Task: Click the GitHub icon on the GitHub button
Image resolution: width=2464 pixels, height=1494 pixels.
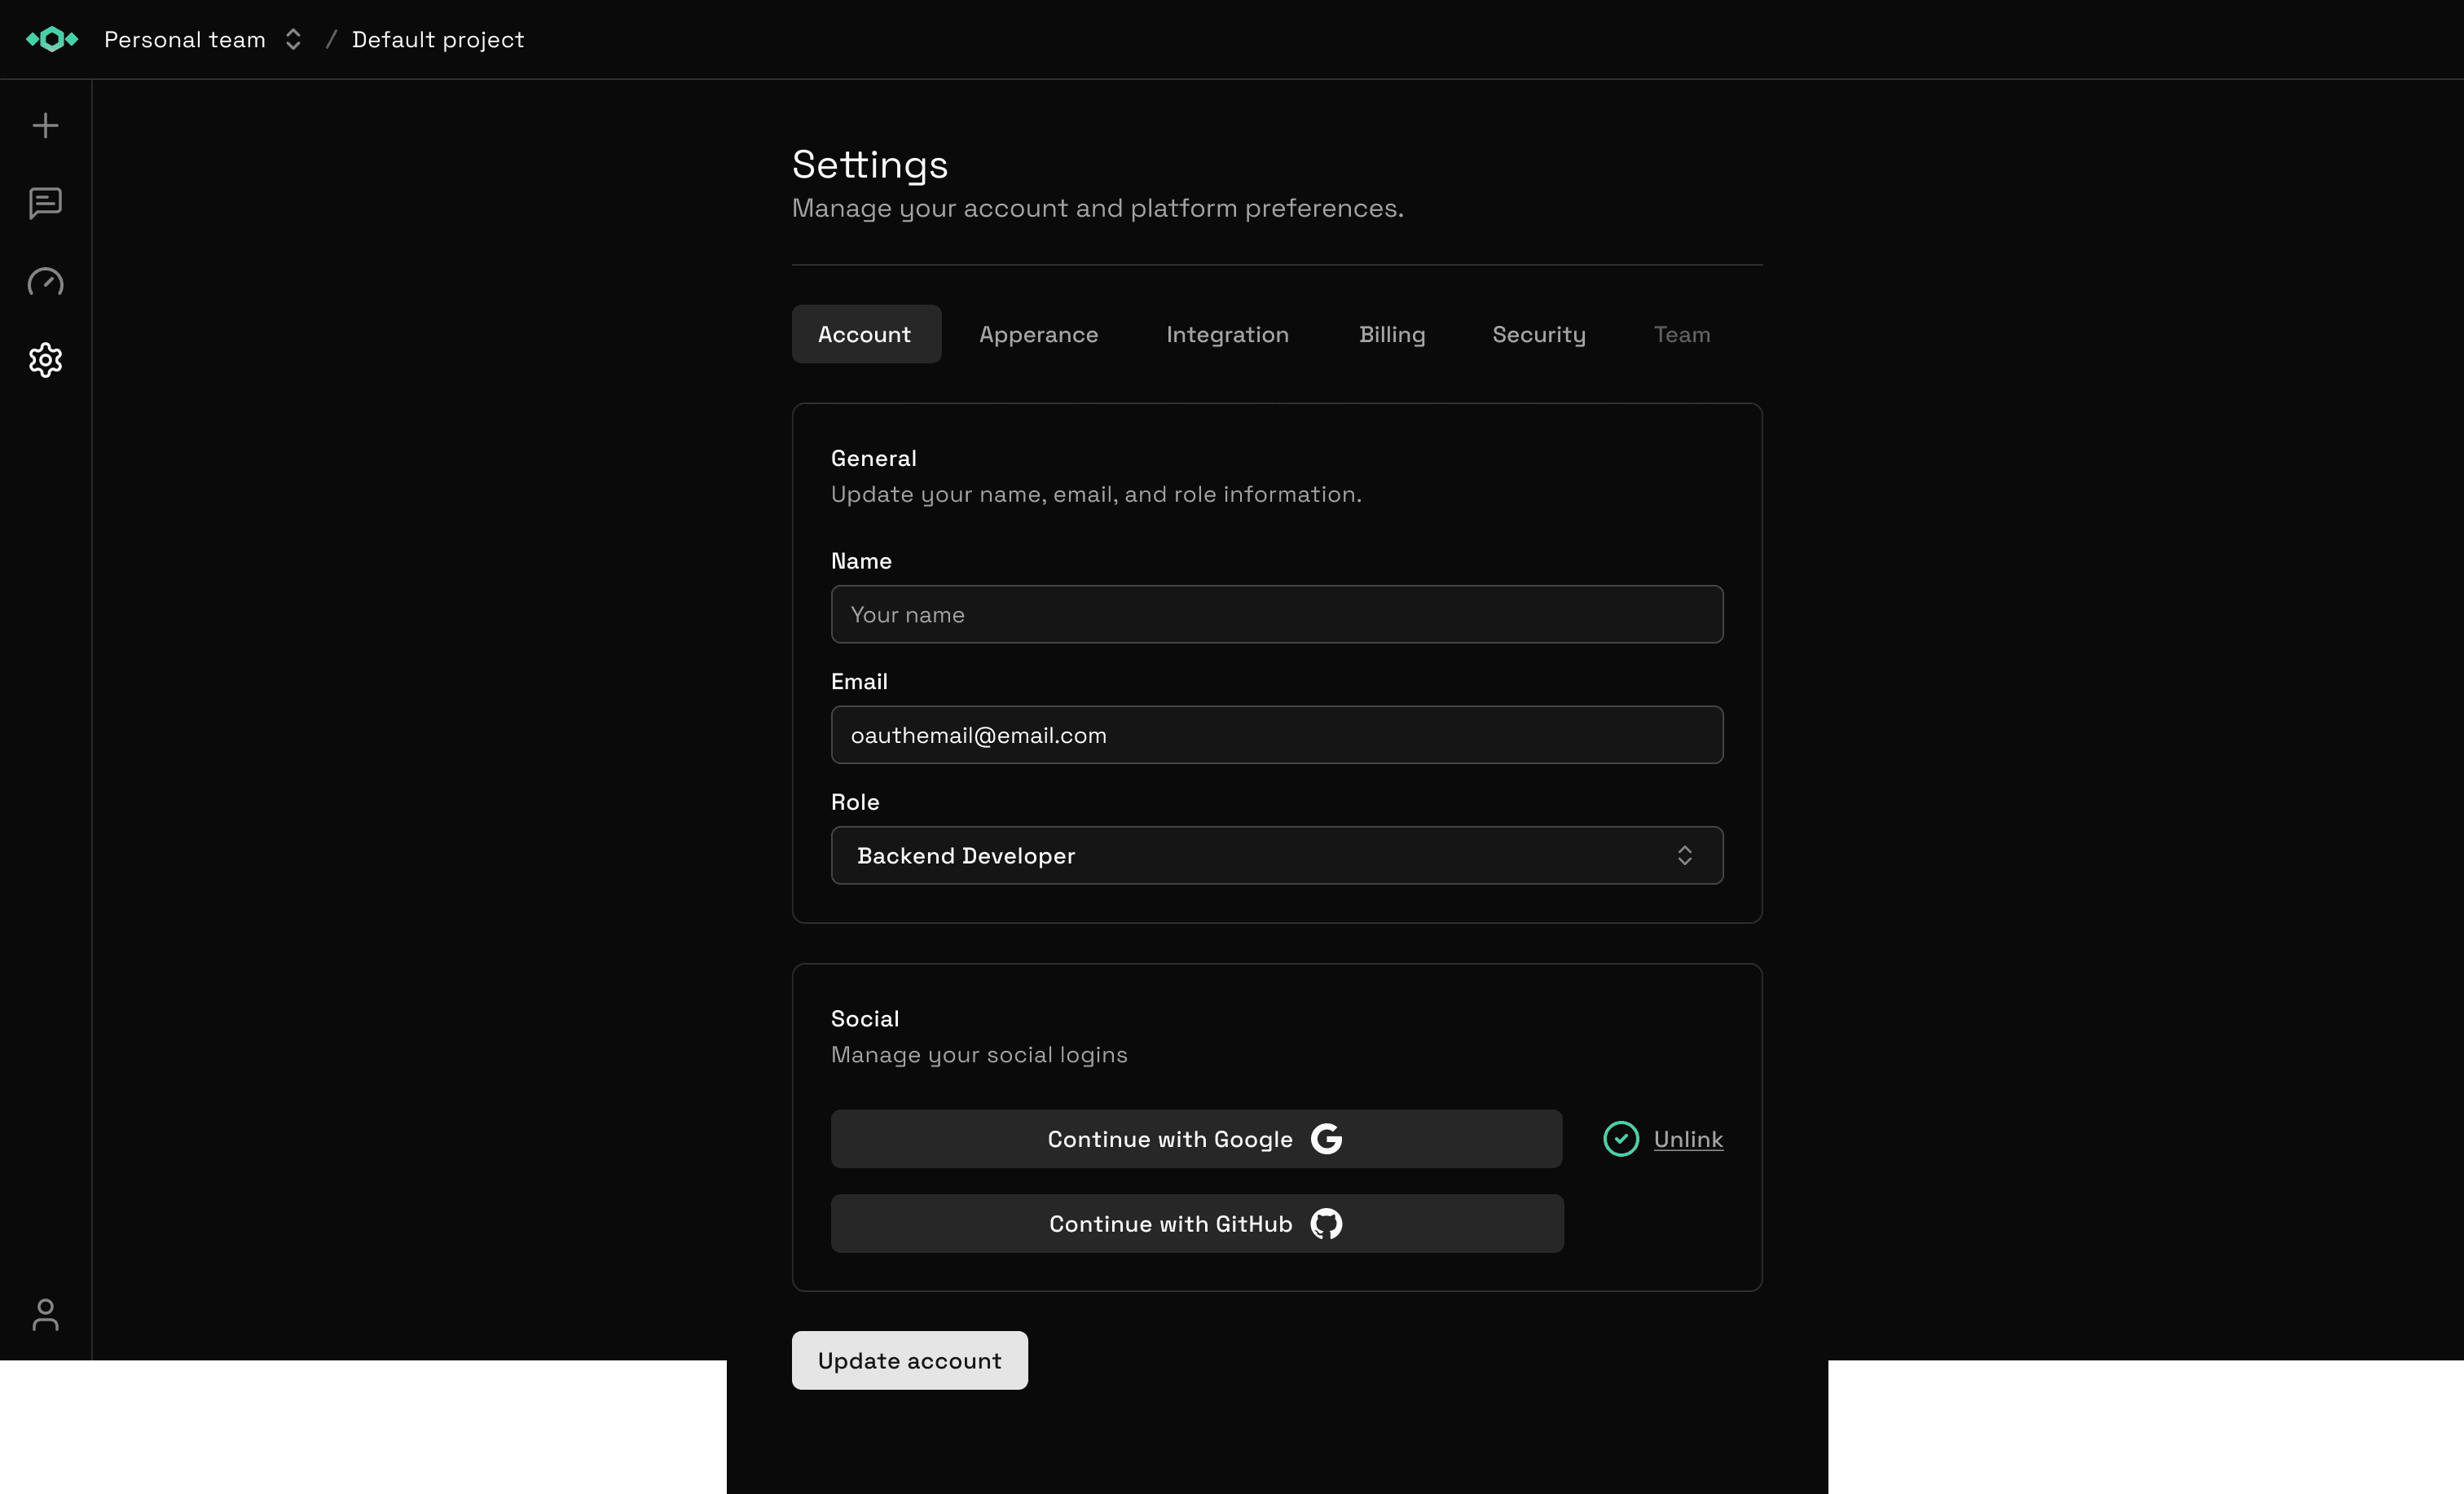Action: (1326, 1223)
